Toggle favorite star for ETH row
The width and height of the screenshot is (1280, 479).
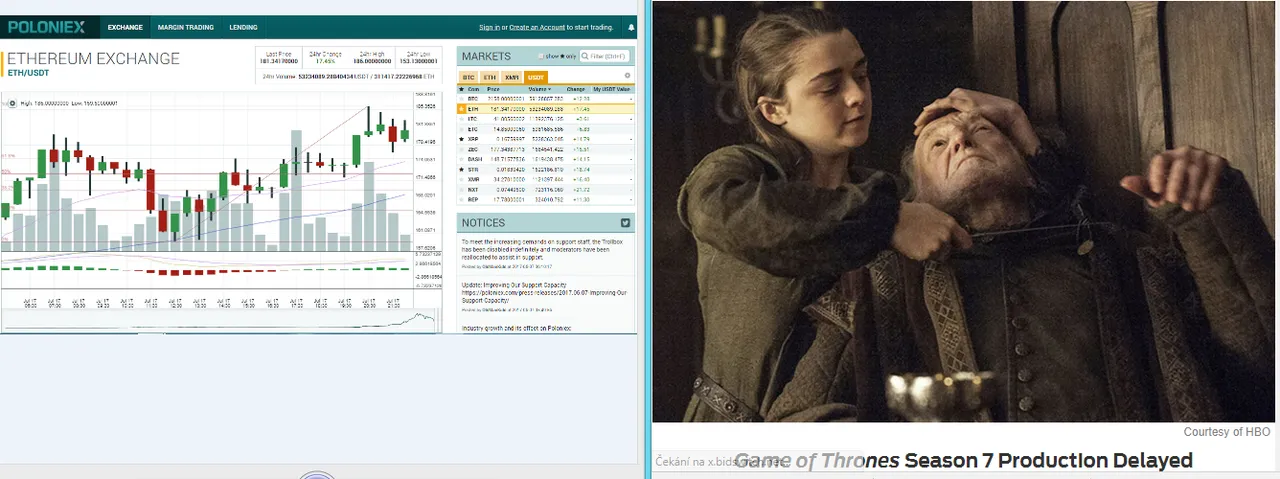click(x=461, y=109)
